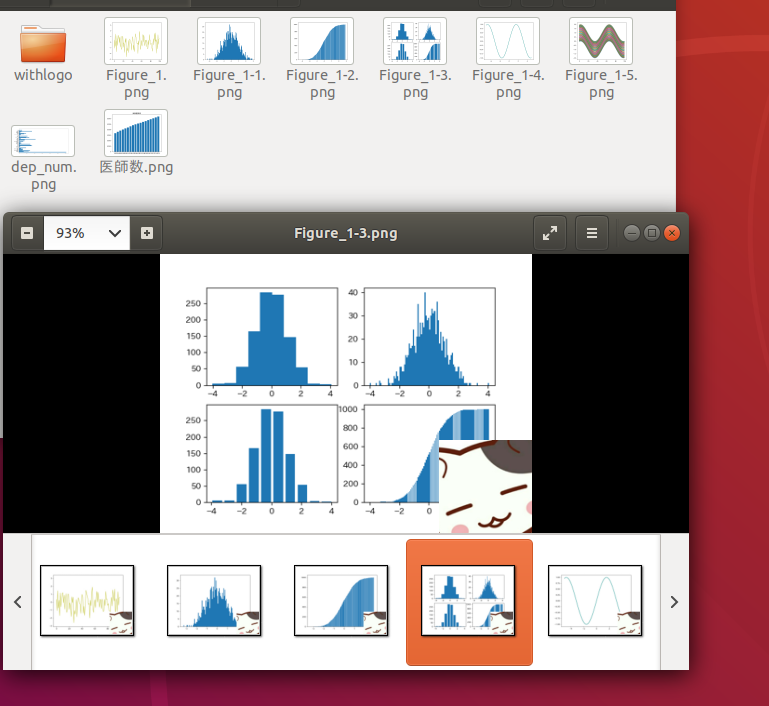
Task: Select Figure_1-5.png file in file manager
Action: pyautogui.click(x=601, y=59)
